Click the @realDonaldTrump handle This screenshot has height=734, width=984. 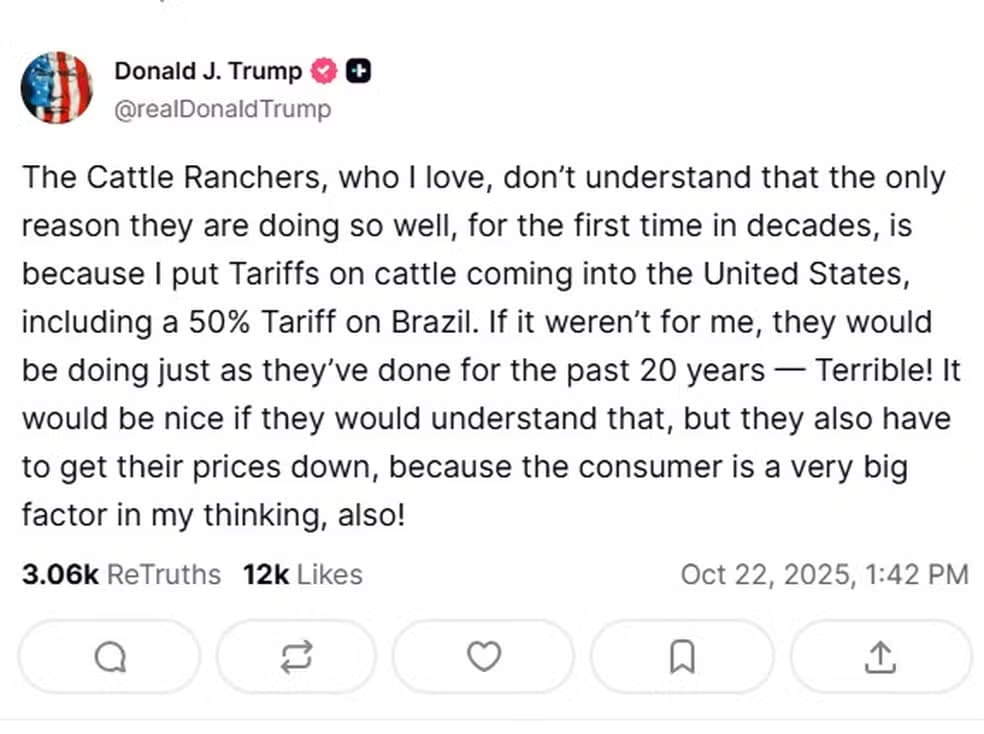pyautogui.click(x=222, y=109)
